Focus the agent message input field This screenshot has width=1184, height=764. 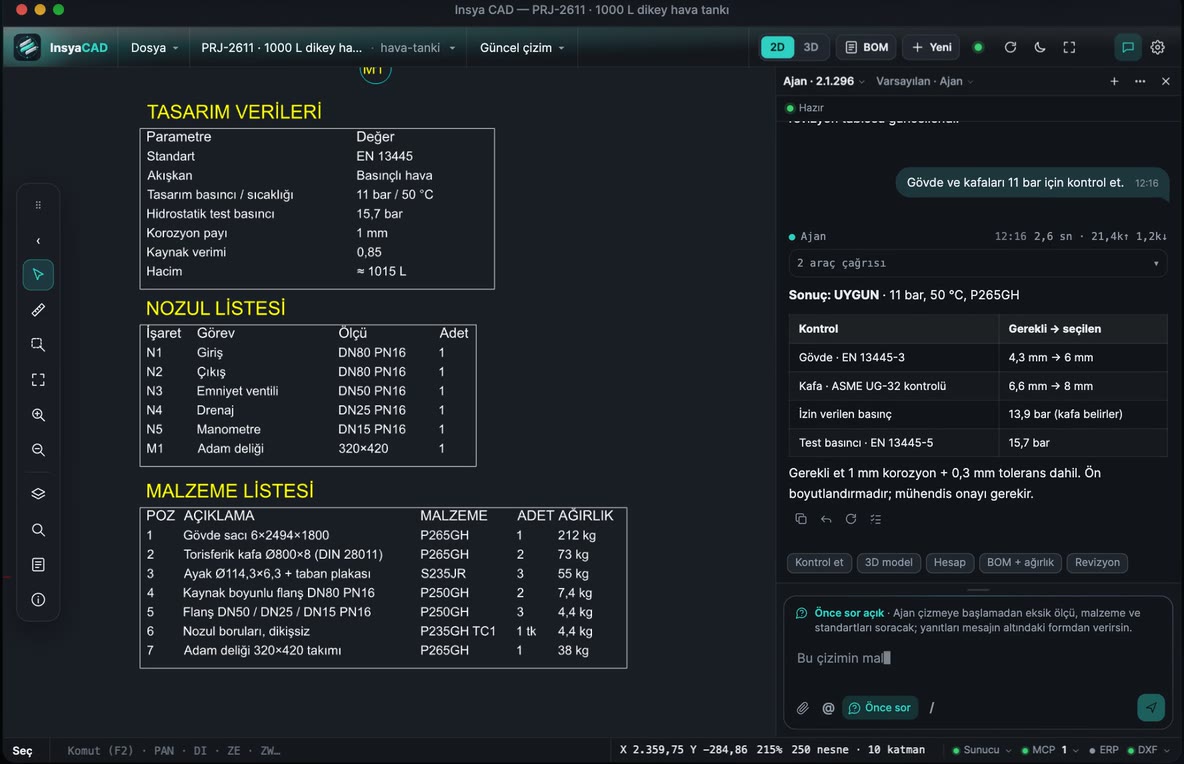coord(977,659)
